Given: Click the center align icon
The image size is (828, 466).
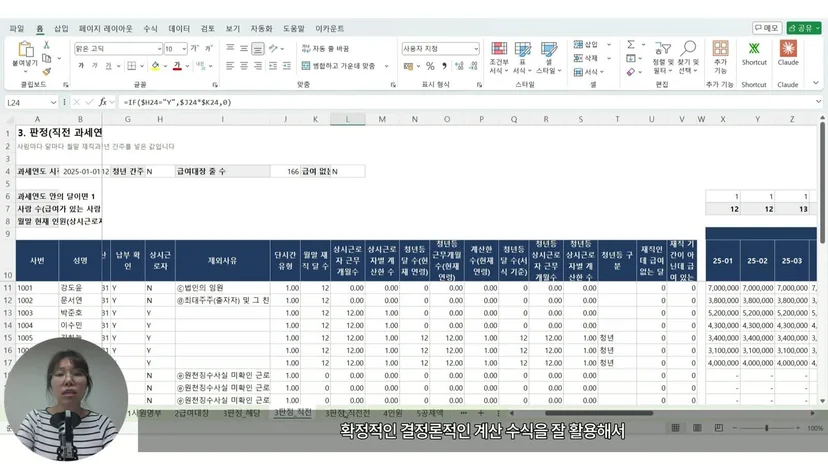Looking at the screenshot, I should (244, 66).
